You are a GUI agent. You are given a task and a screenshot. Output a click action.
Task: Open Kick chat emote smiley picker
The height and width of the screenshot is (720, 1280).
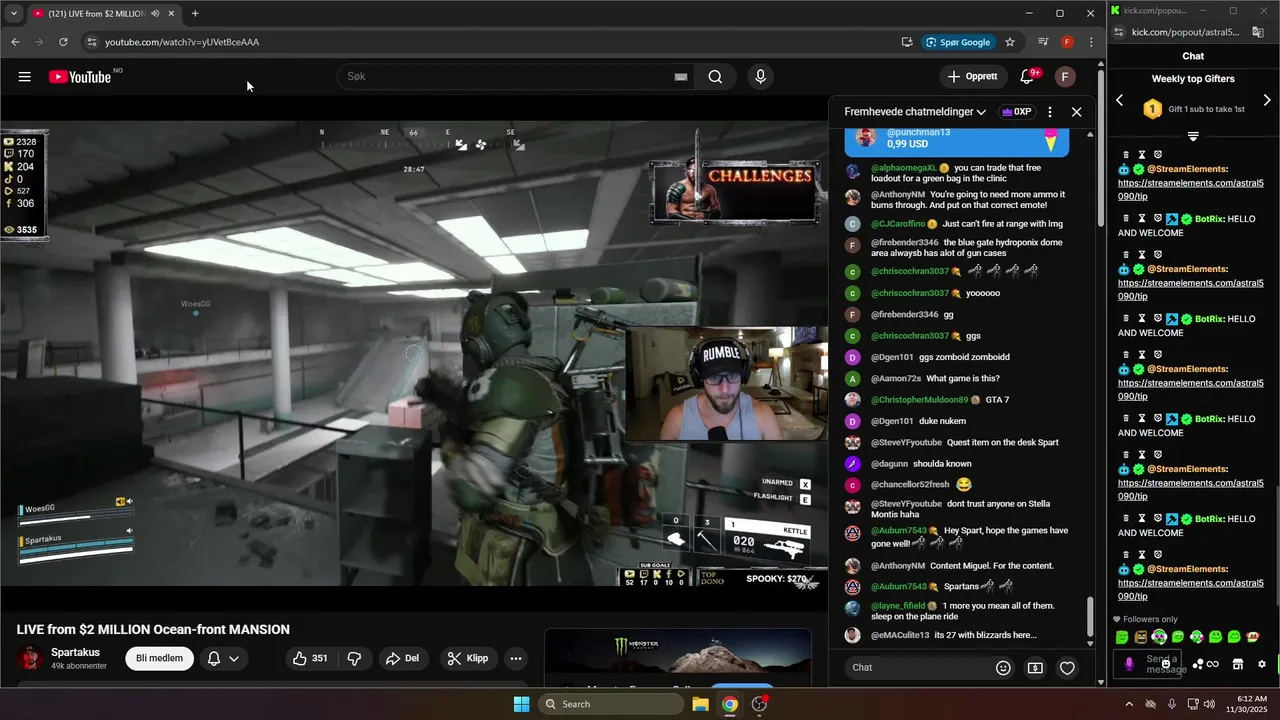(1166, 663)
